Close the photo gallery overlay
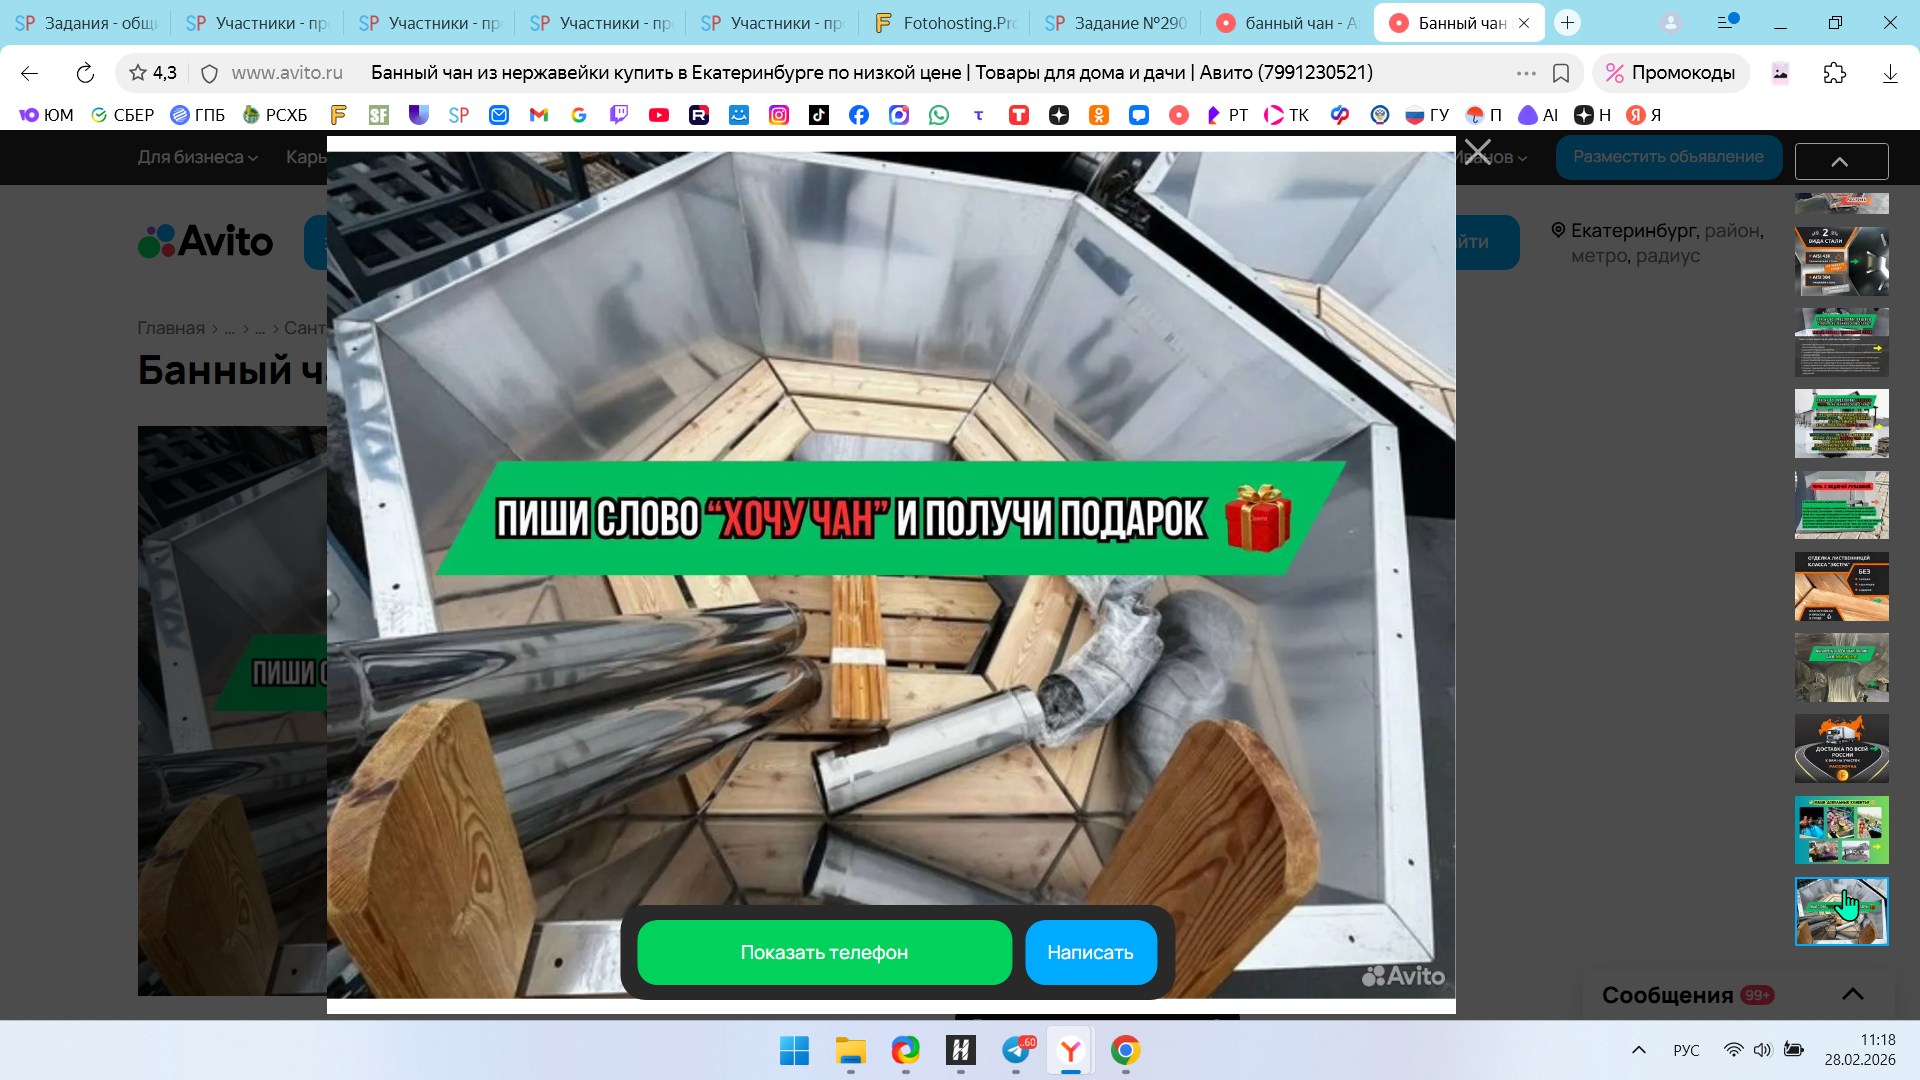 pos(1477,152)
